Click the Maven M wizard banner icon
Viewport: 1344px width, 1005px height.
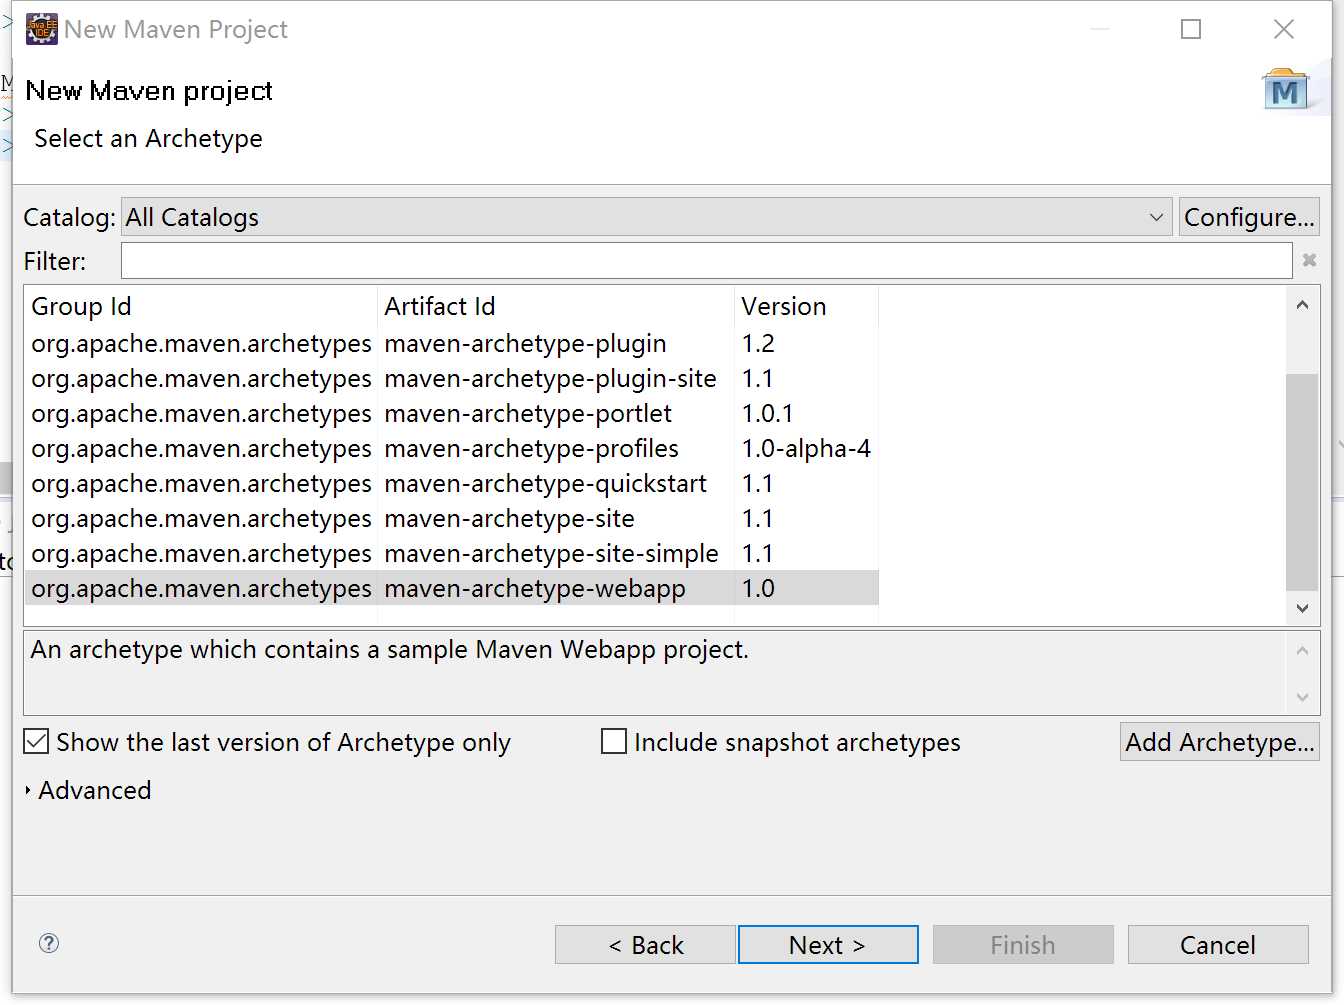click(x=1285, y=90)
